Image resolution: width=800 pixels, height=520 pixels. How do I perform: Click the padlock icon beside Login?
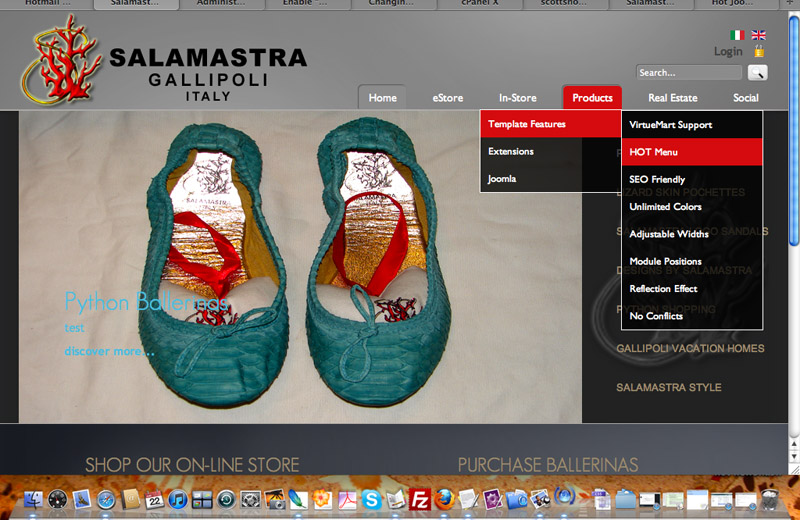click(759, 51)
